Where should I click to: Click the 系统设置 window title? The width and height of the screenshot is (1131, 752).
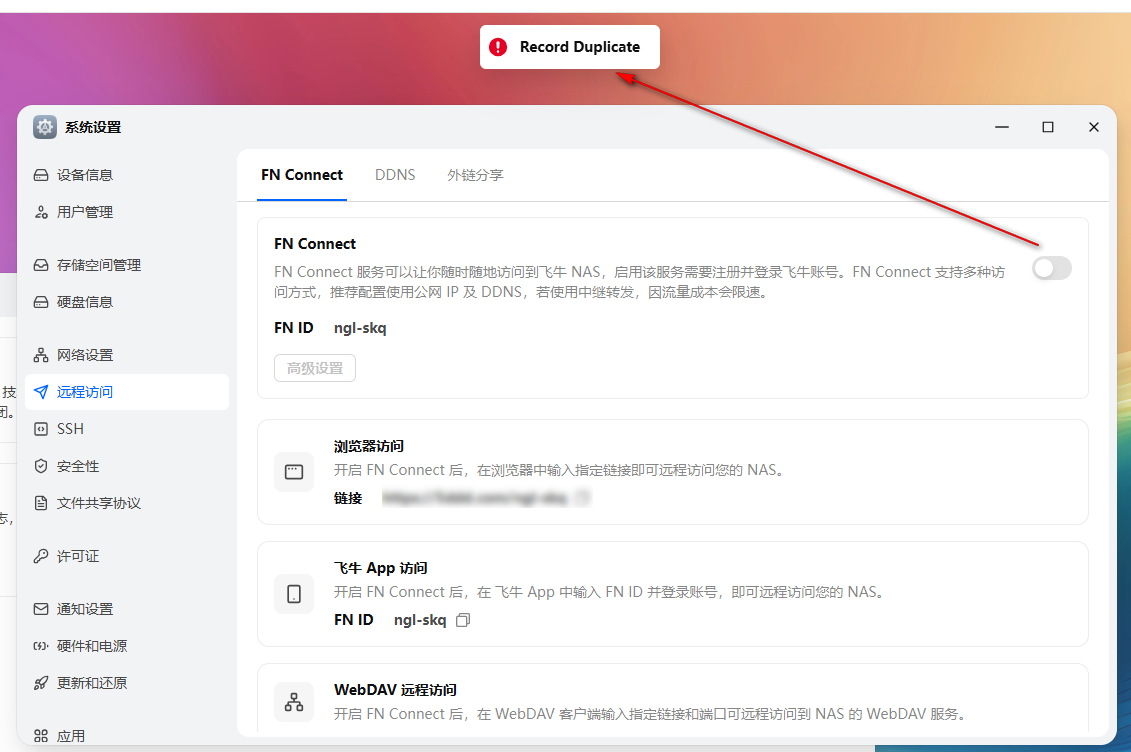click(x=93, y=128)
